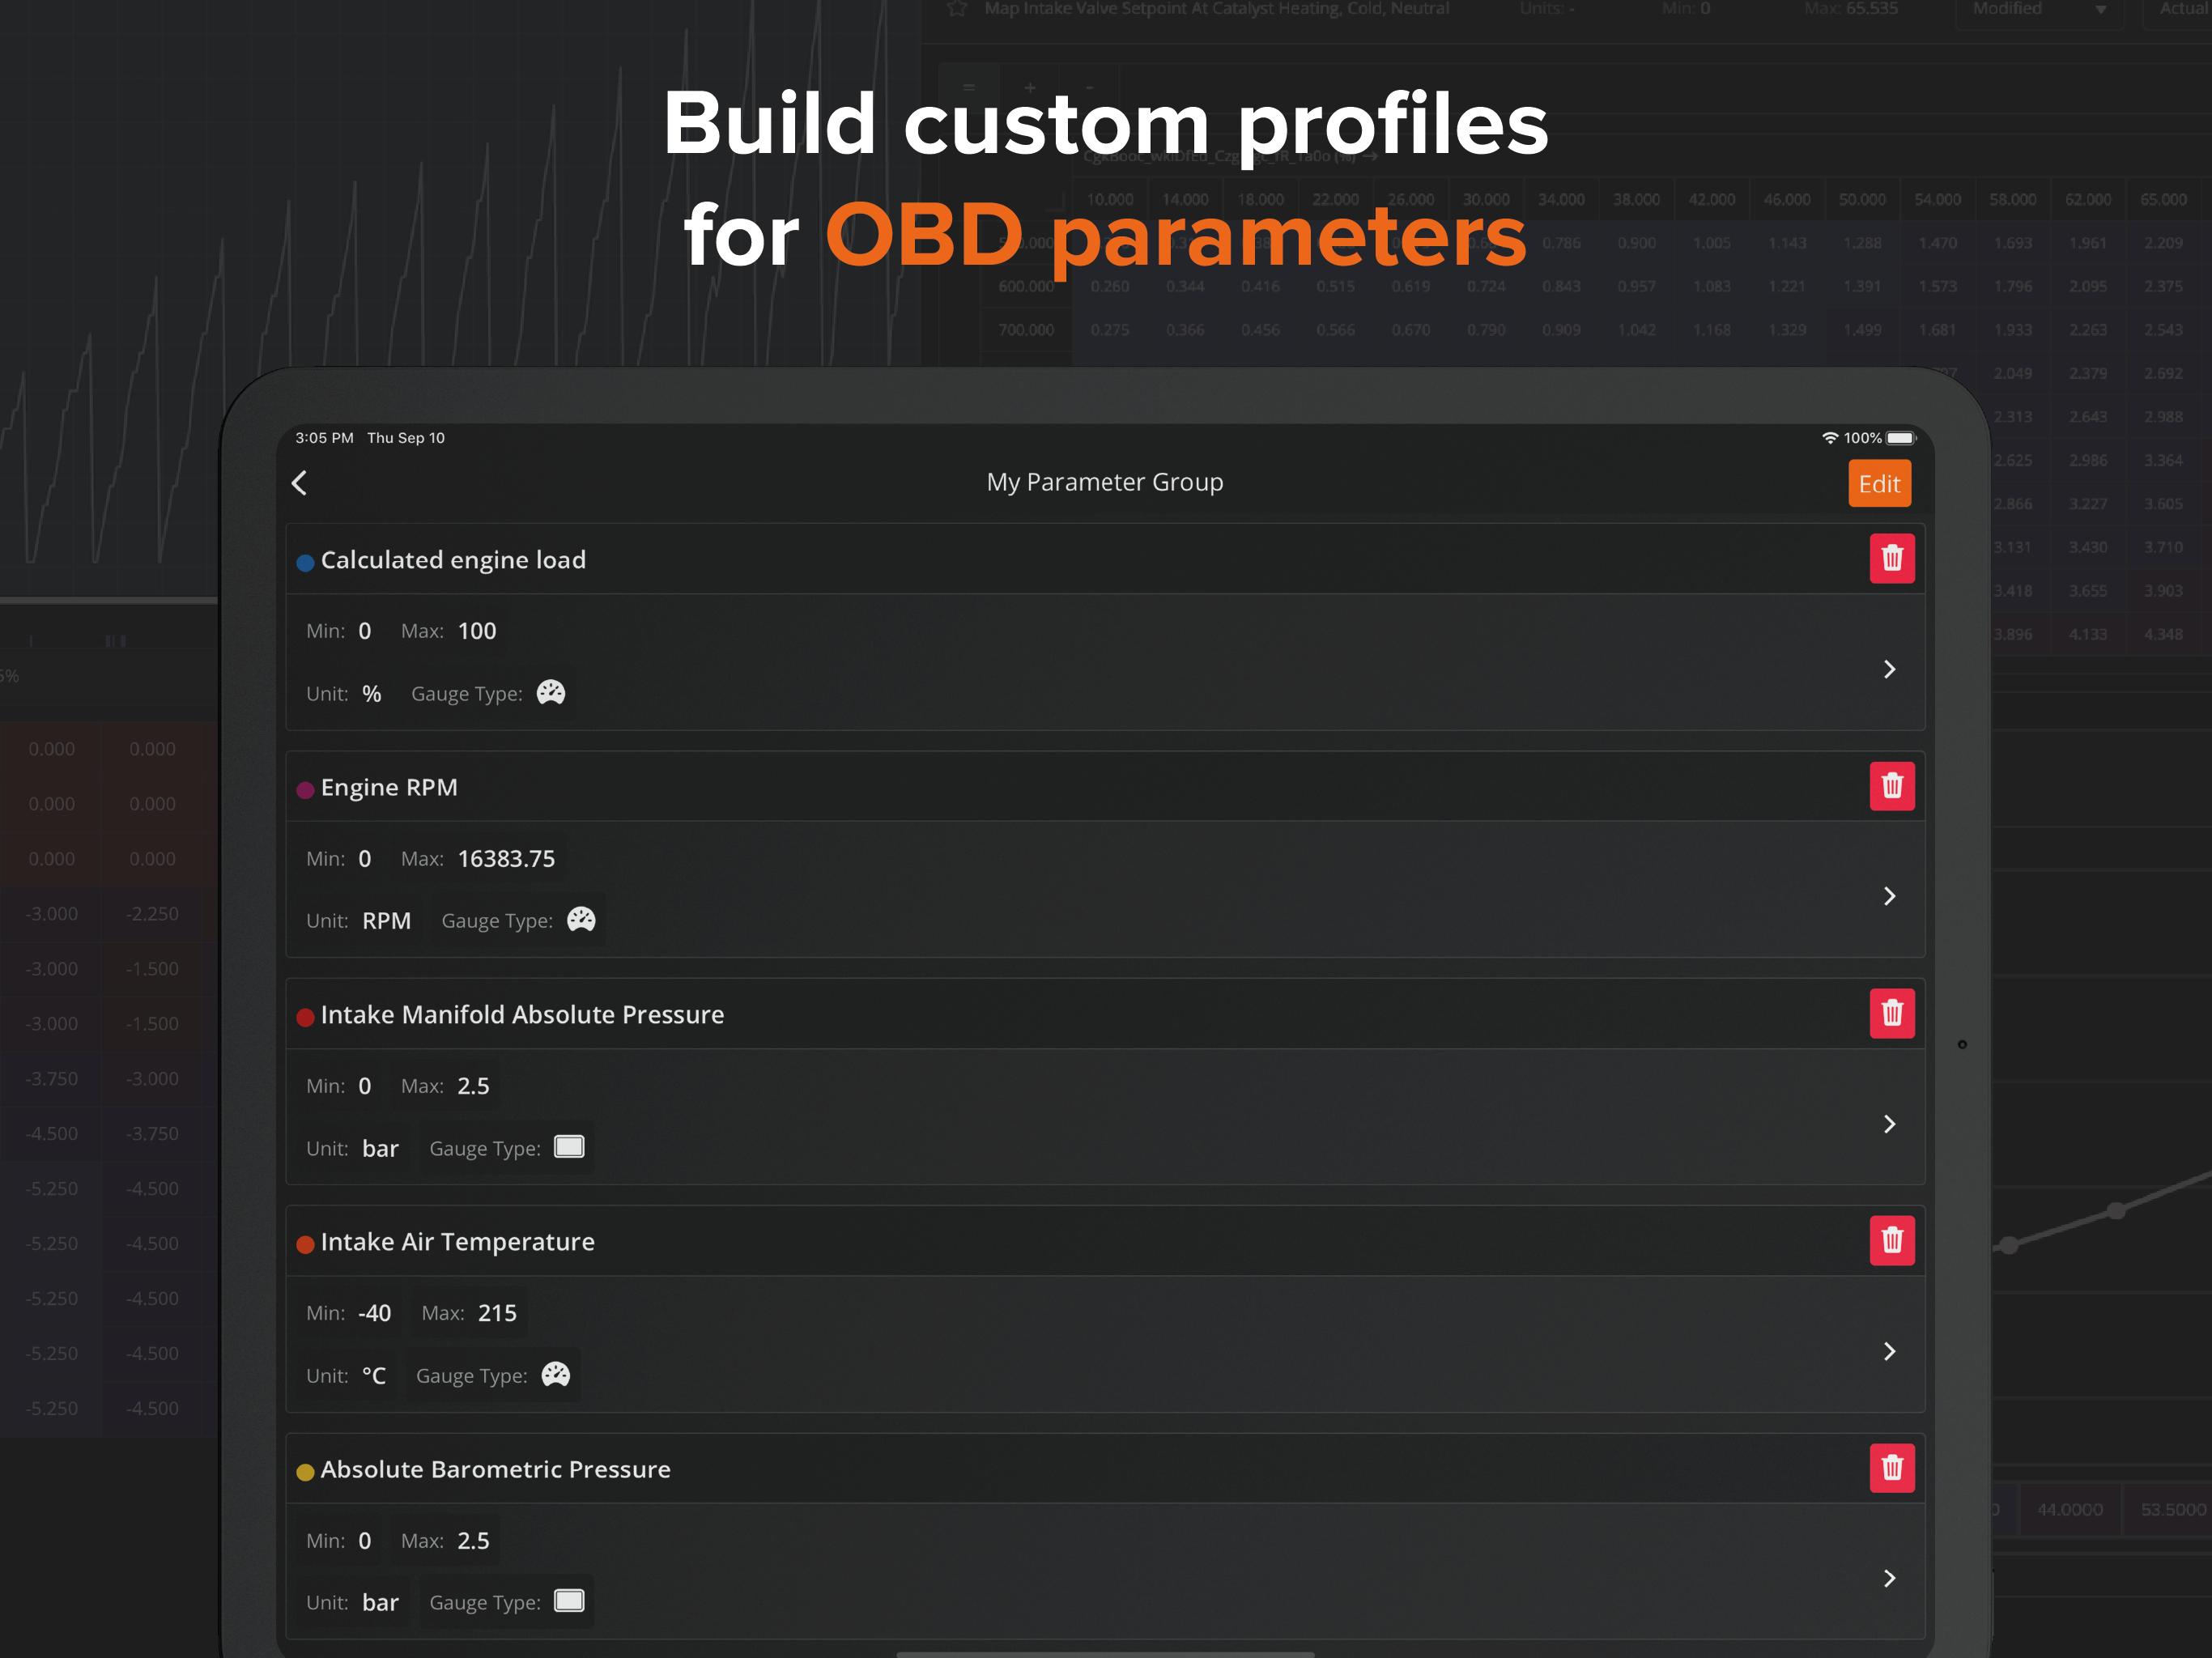Remove Intake Manifold Absolute Pressure via trash icon
Viewport: 2212px width, 1658px height.
[x=1892, y=1013]
